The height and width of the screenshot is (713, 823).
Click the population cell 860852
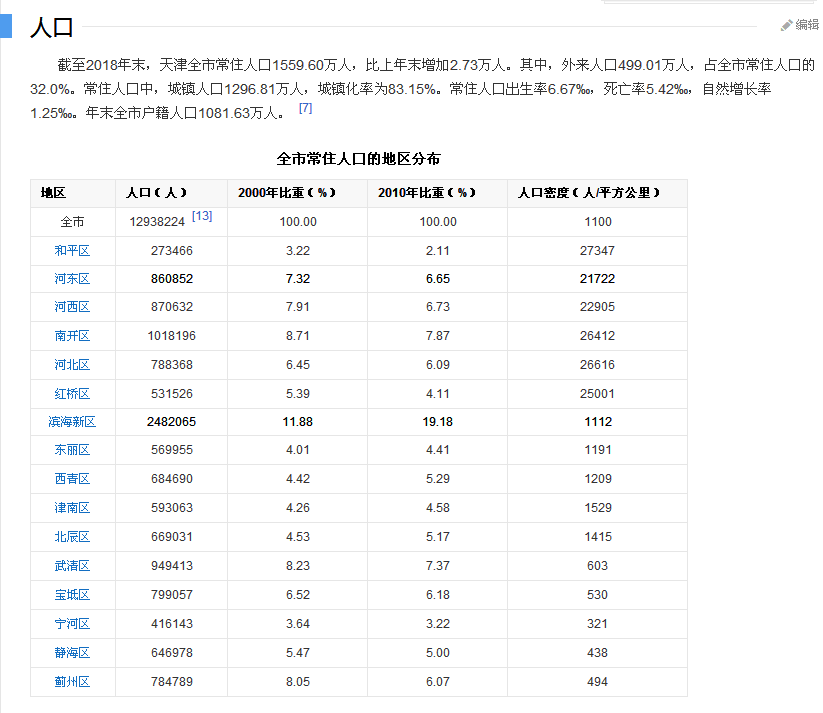click(x=172, y=279)
